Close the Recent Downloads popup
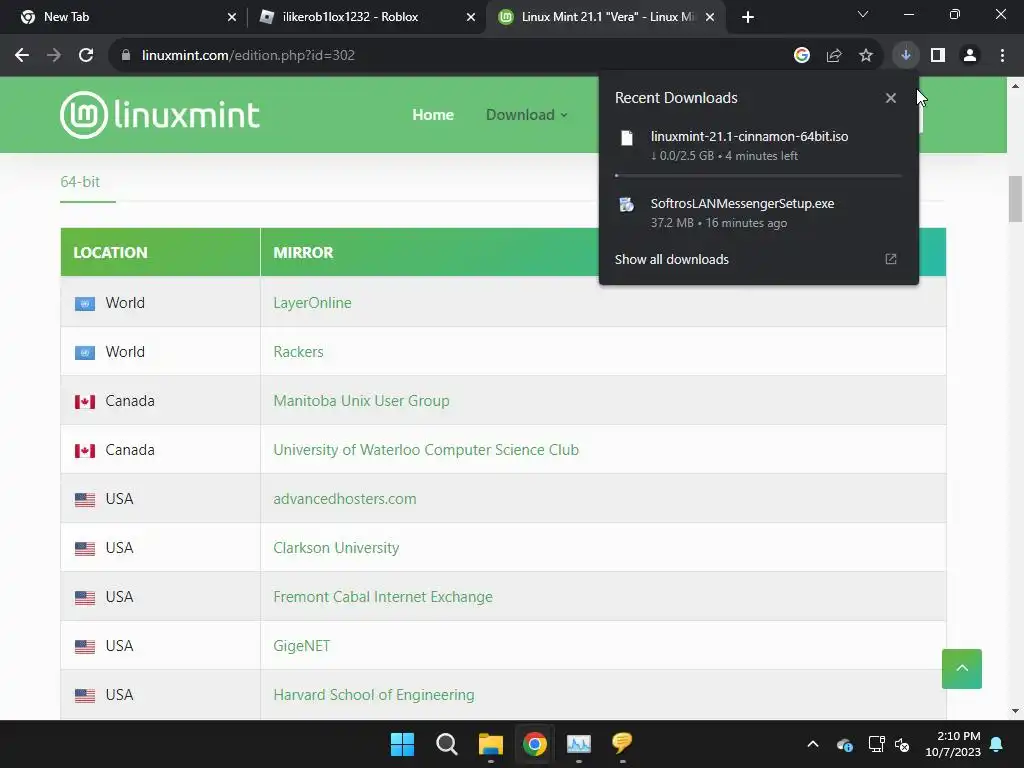 (x=891, y=98)
